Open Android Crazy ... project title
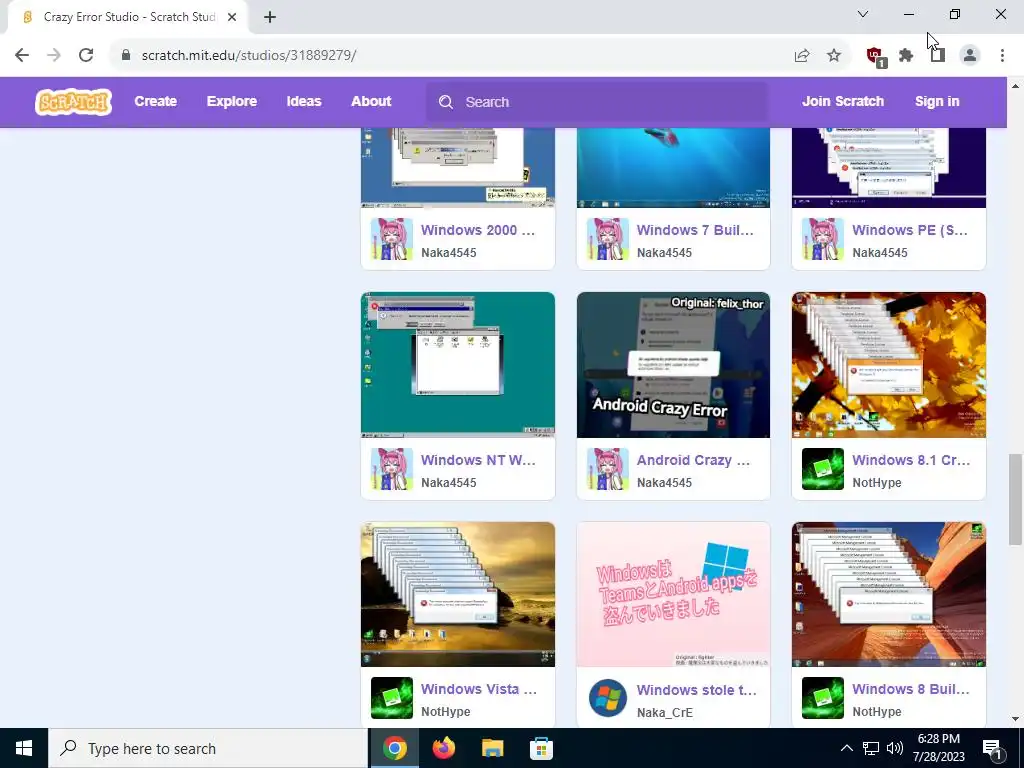Viewport: 1024px width, 768px height. 693,460
